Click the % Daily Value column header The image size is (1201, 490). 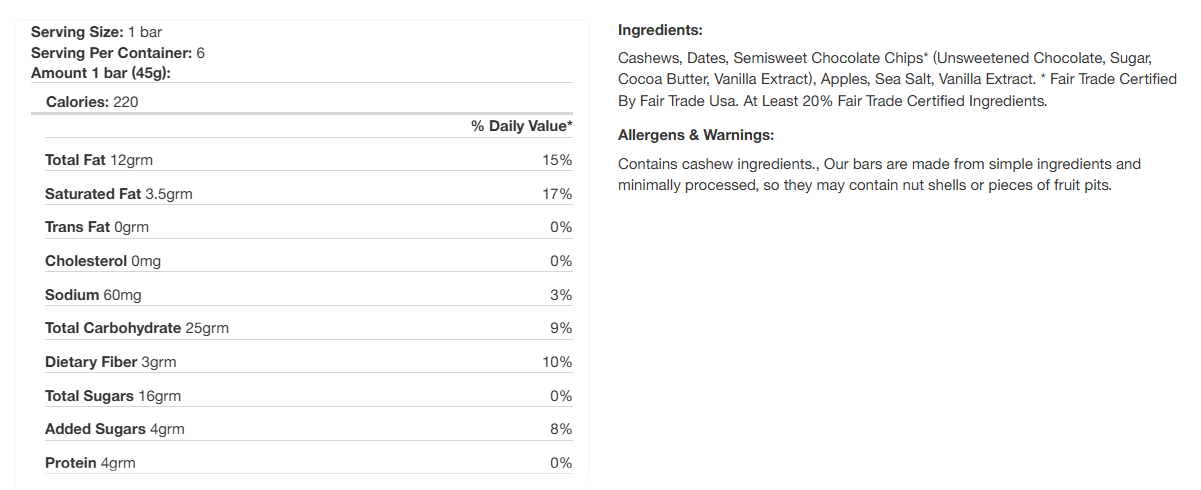521,125
